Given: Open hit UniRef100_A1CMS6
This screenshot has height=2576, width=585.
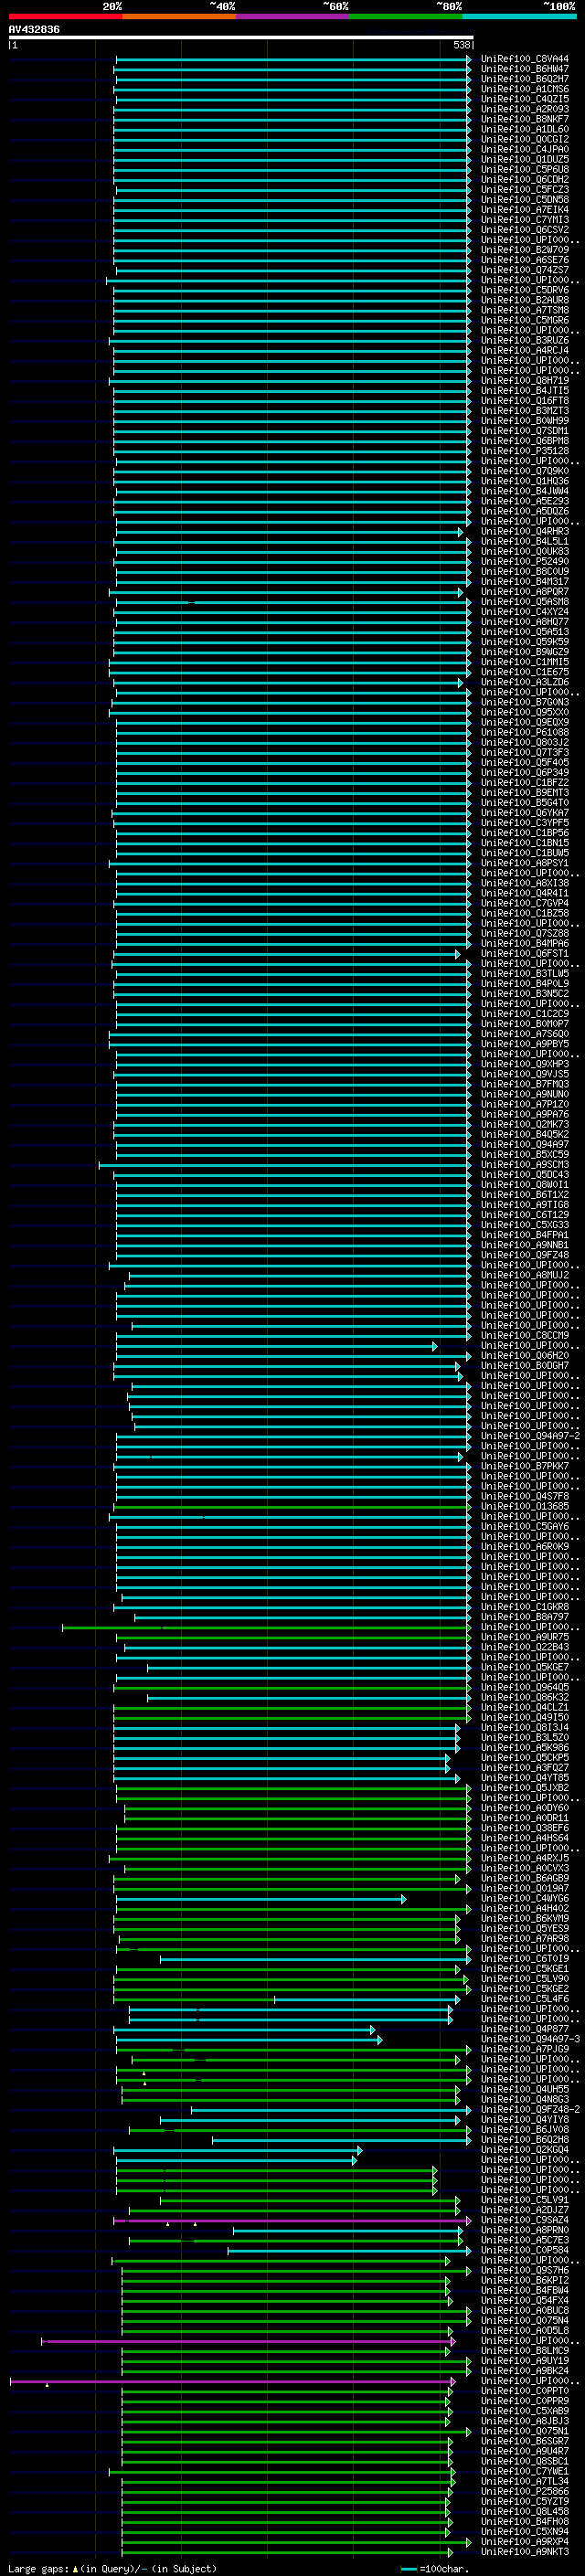Looking at the screenshot, I should [525, 89].
